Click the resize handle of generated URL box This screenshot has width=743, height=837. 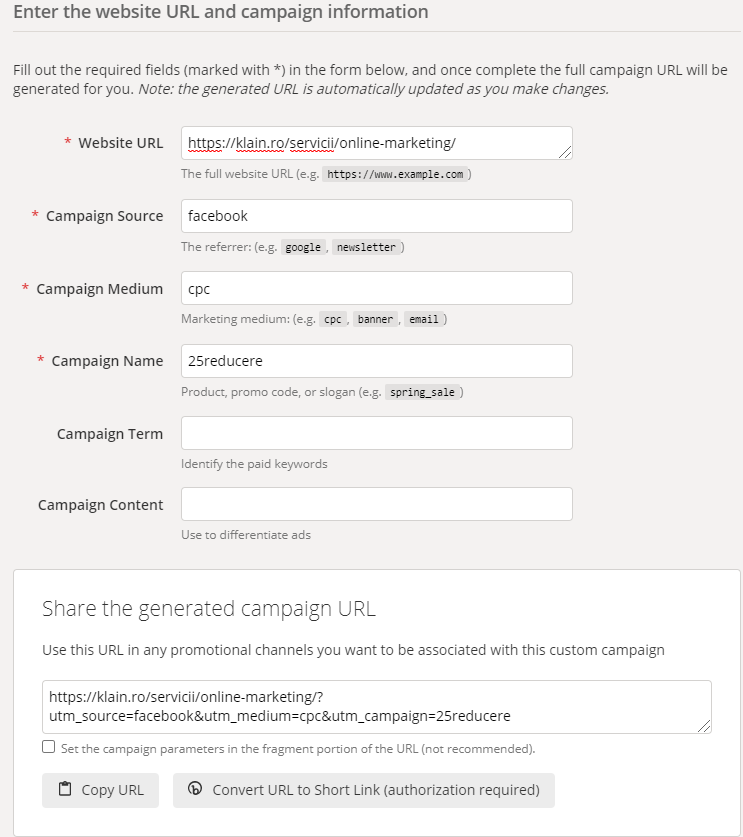click(x=704, y=728)
